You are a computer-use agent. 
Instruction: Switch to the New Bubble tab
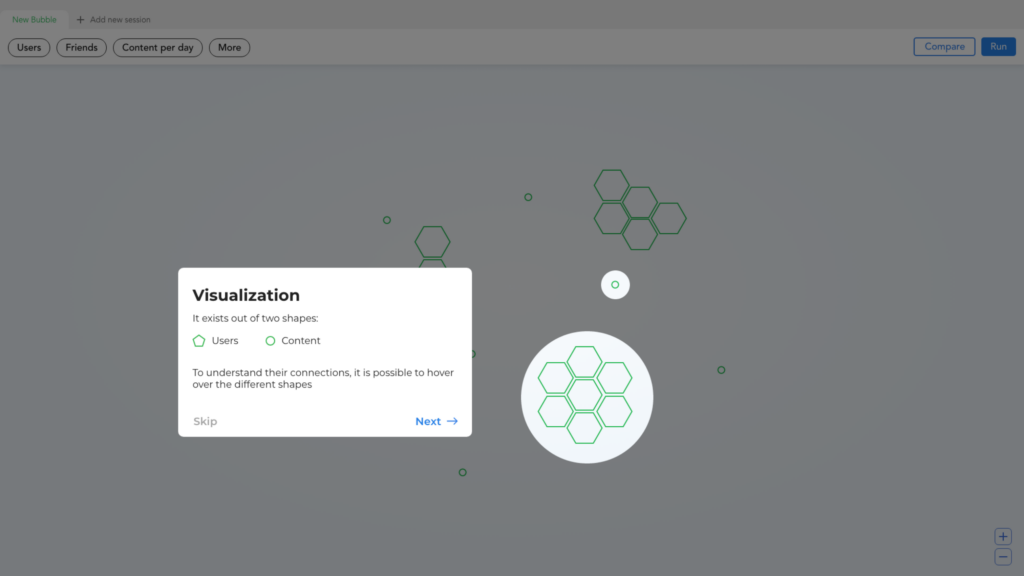point(34,20)
